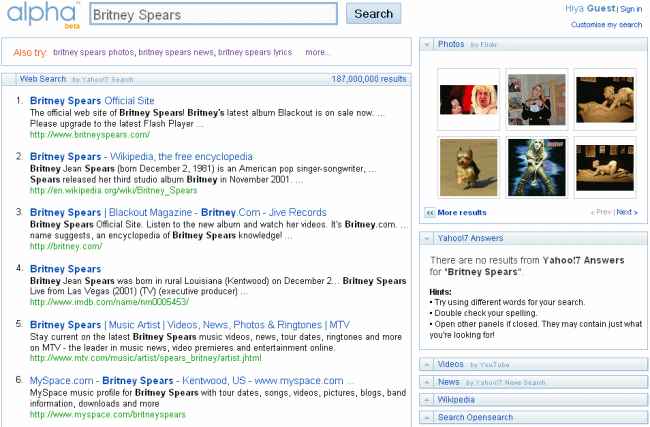Open the MySpace.com Britney Spears result

(192, 381)
